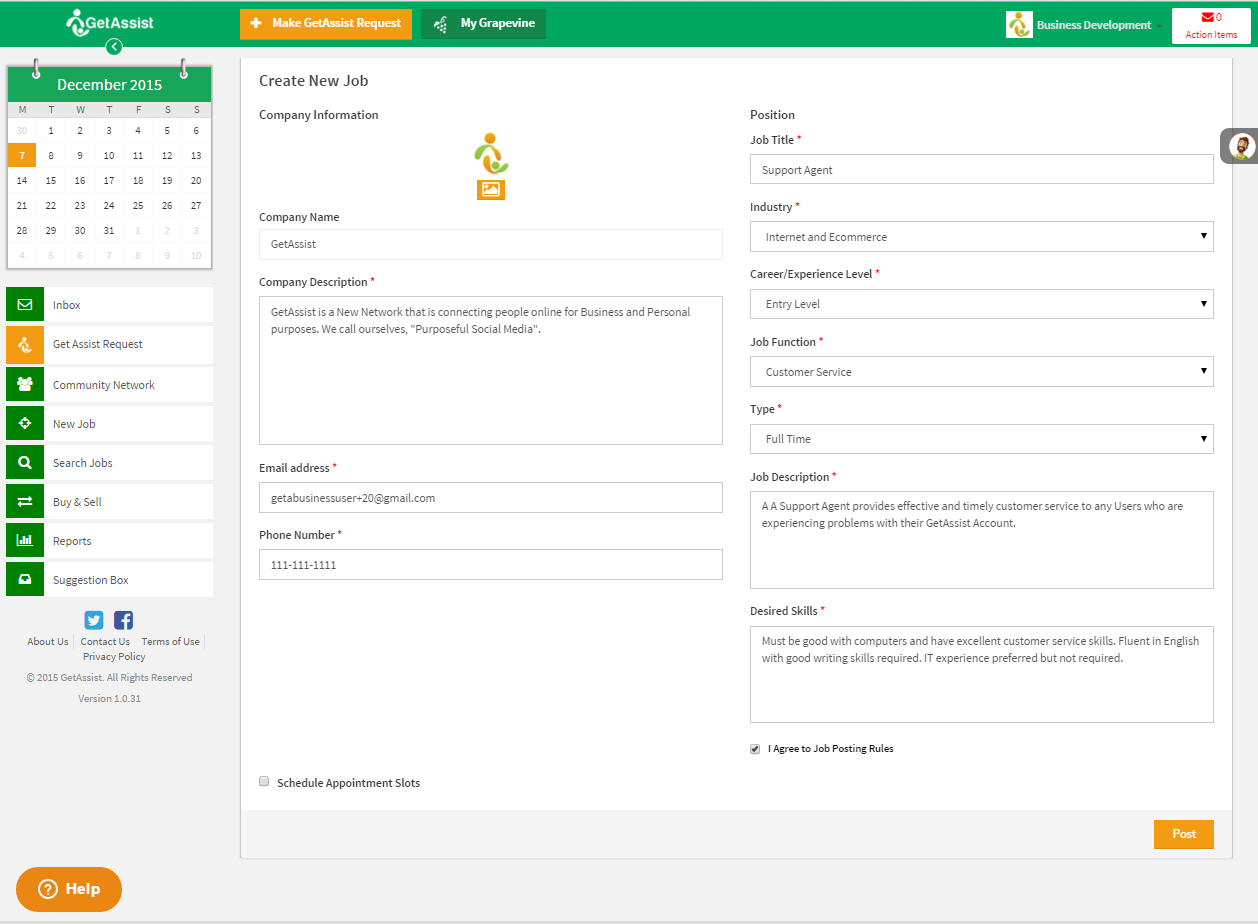Viewport: 1258px width, 924px height.
Task: Open the Buy & Sell arrows icon
Action: pyautogui.click(x=25, y=502)
